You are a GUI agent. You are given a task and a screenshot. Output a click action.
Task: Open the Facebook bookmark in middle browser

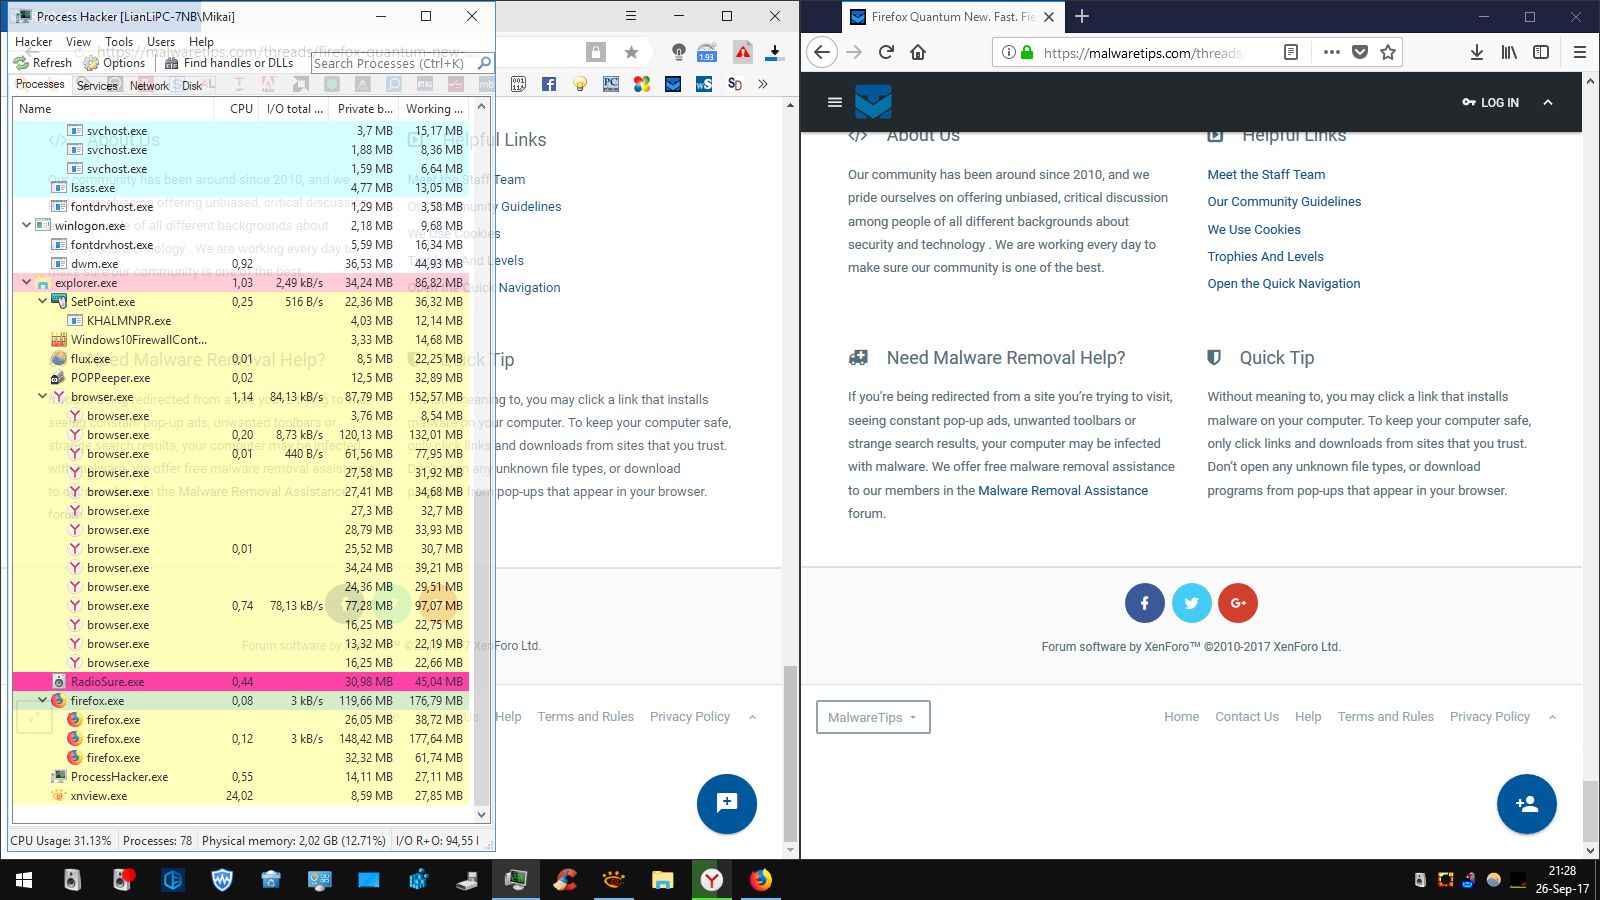point(549,85)
